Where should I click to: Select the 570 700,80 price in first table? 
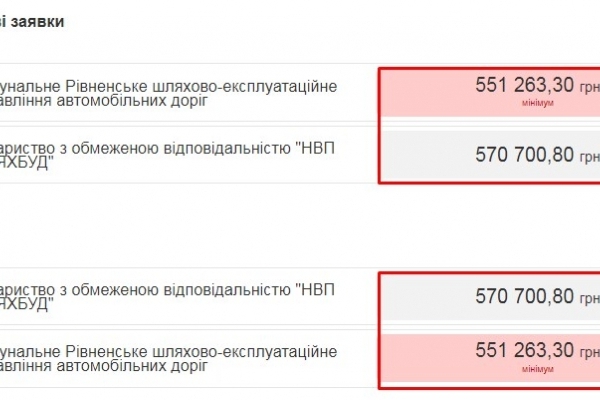pos(525,154)
